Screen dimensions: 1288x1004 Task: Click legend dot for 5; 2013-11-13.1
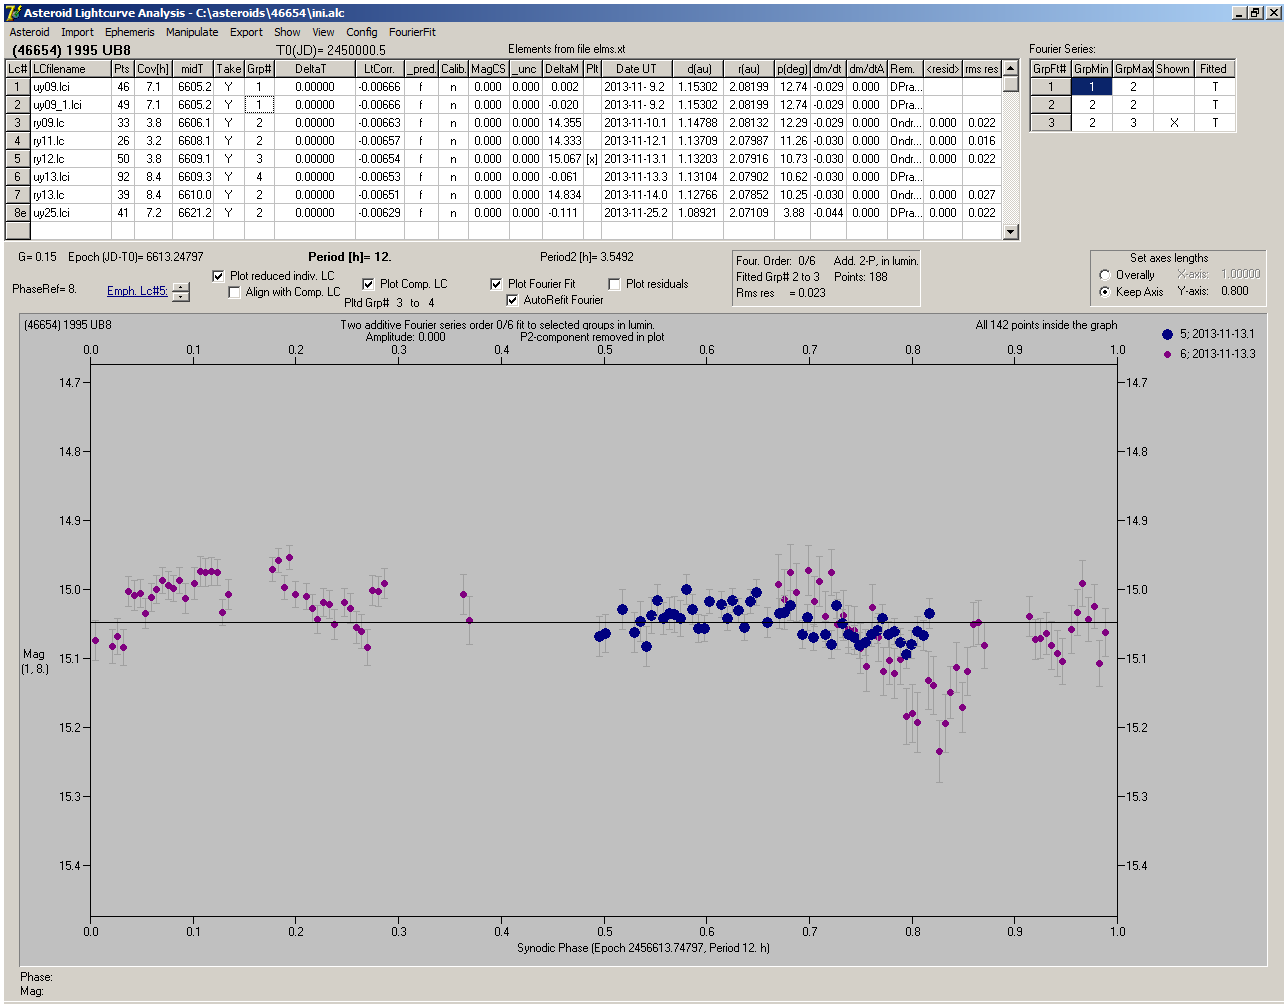pyautogui.click(x=1168, y=334)
